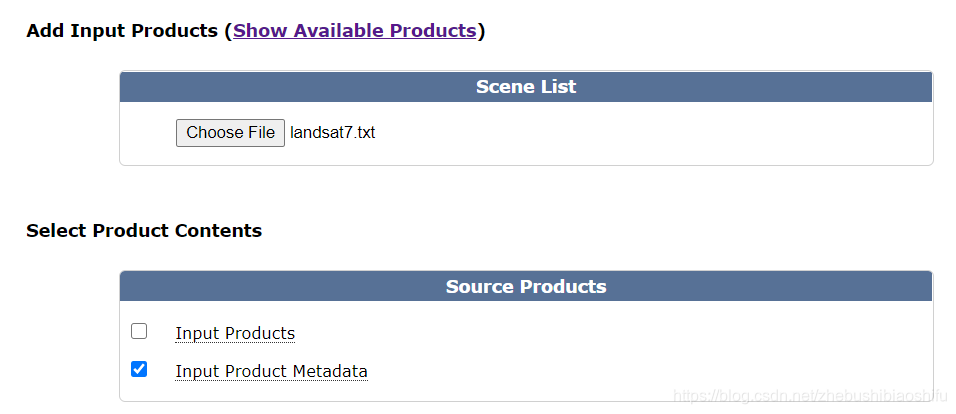Click the Input Product Metadata label text

[x=271, y=371]
